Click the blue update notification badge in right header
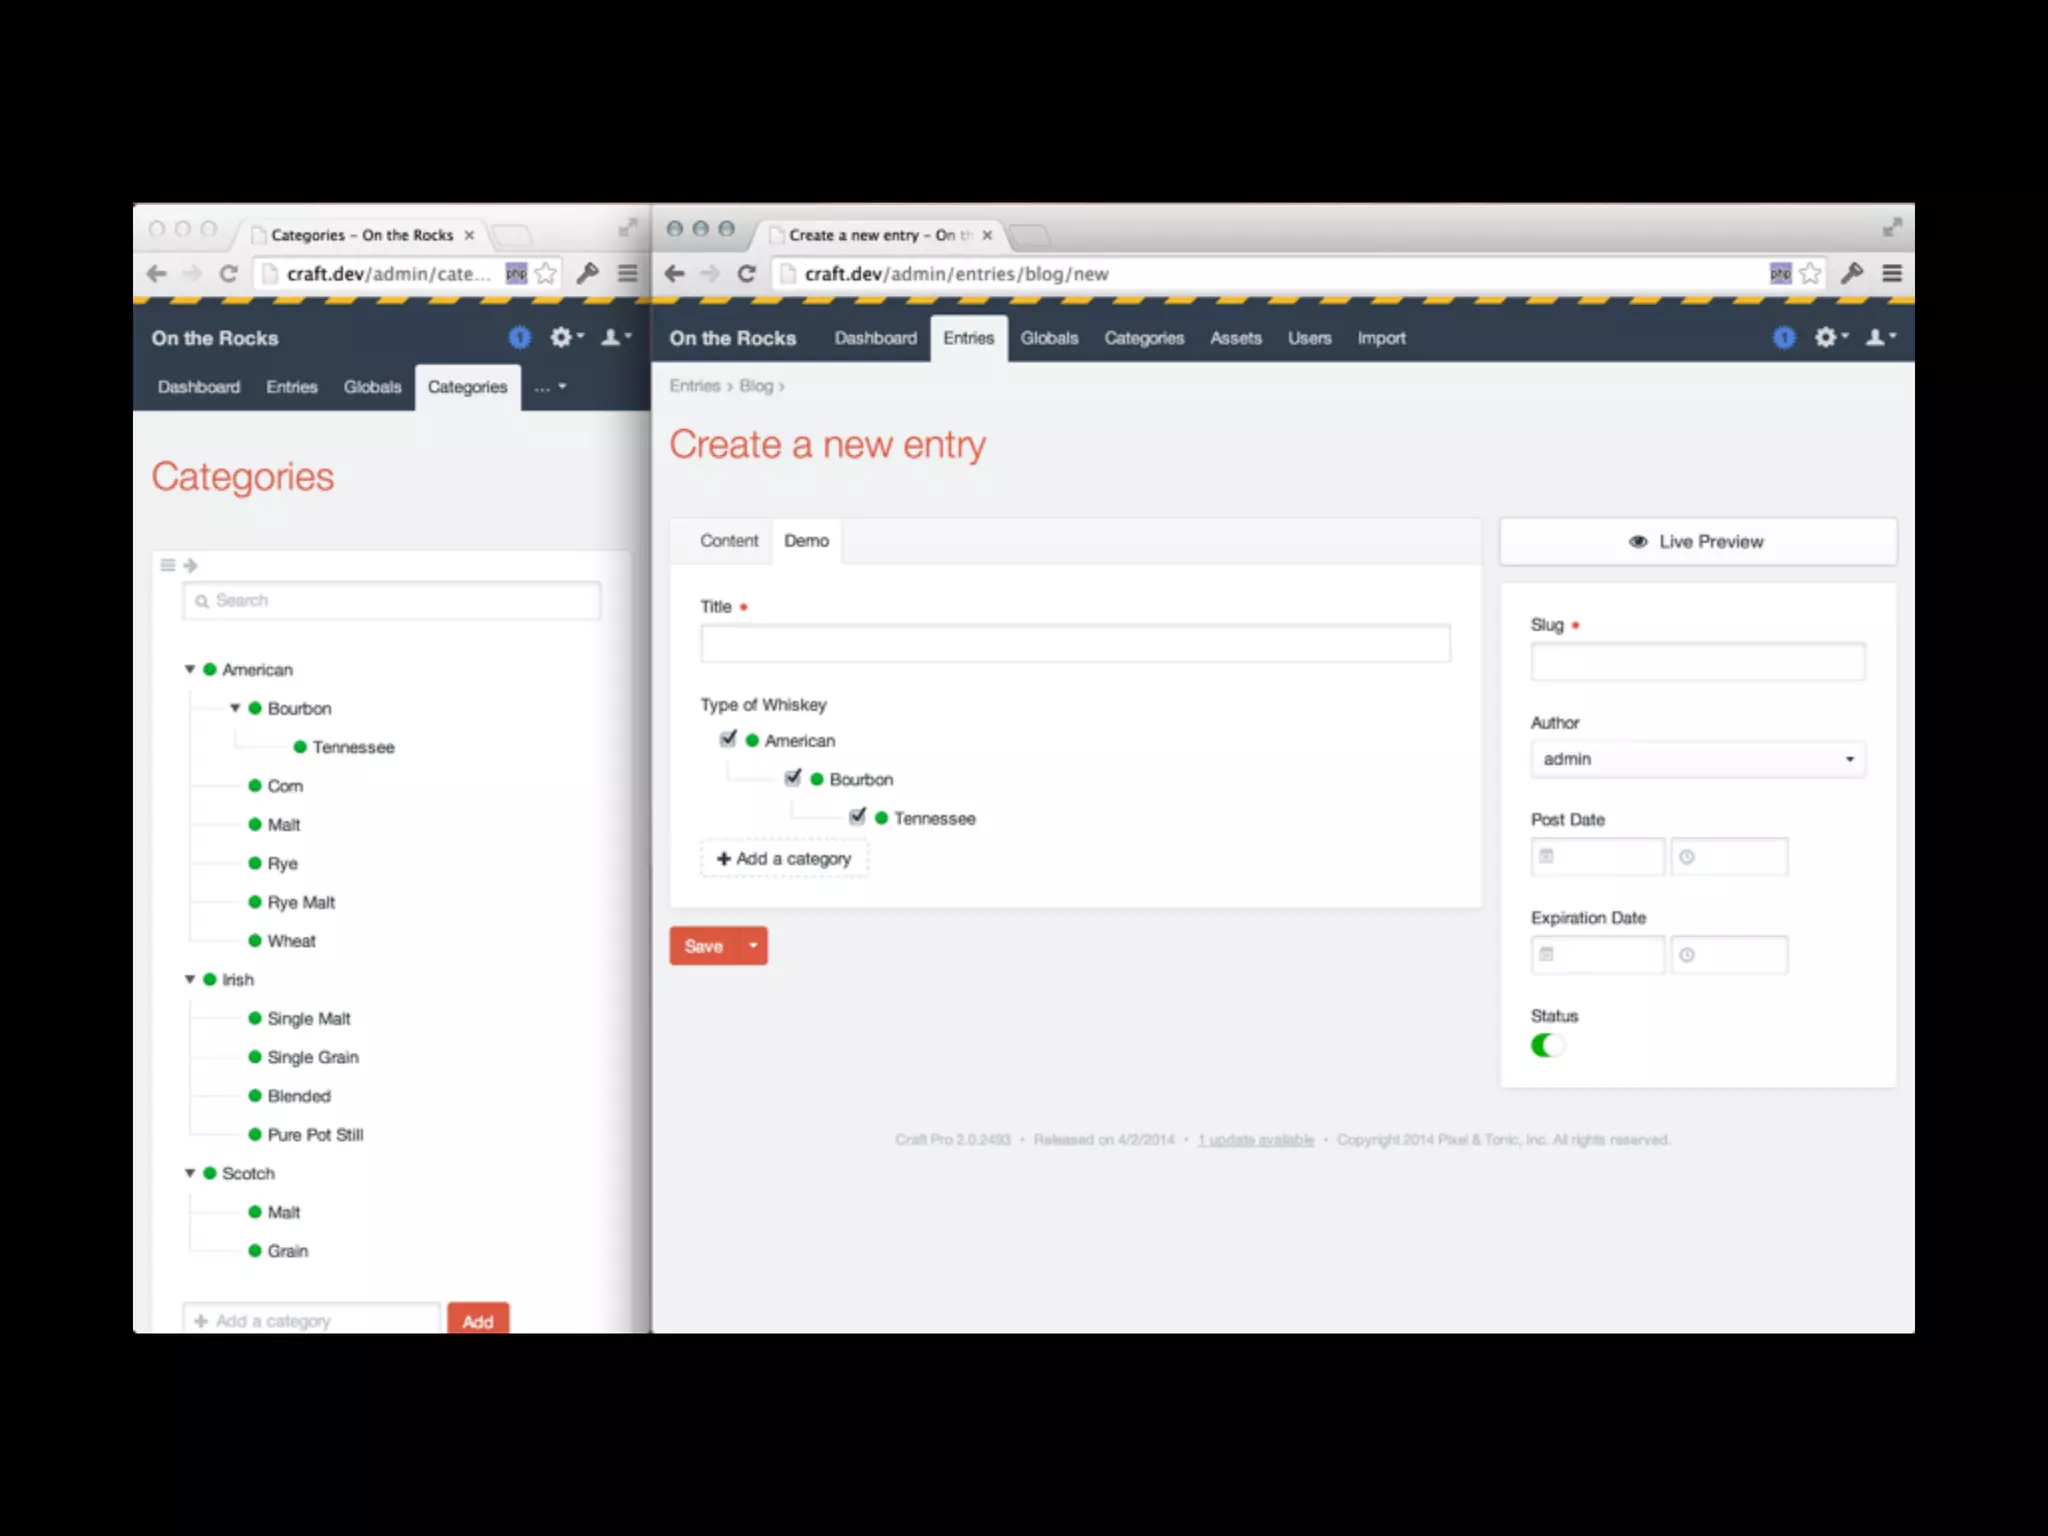Viewport: 2048px width, 1536px height. (x=1784, y=338)
